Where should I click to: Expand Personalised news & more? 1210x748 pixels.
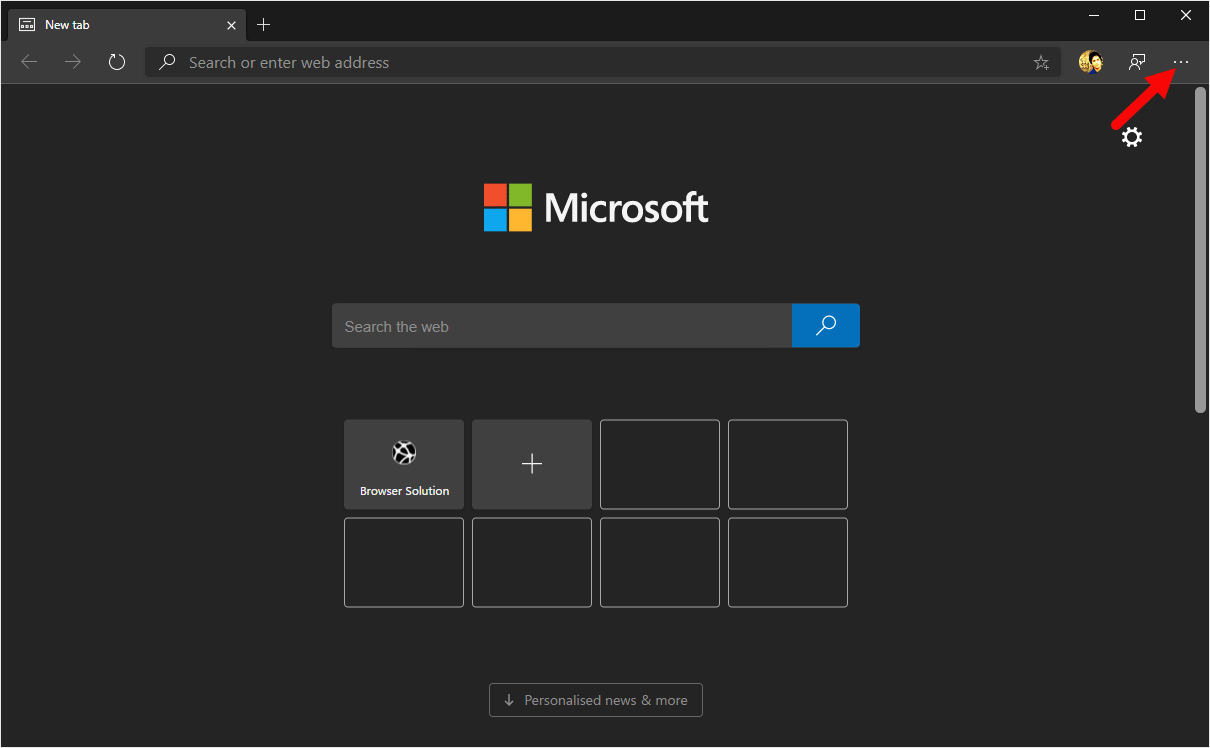(x=596, y=700)
